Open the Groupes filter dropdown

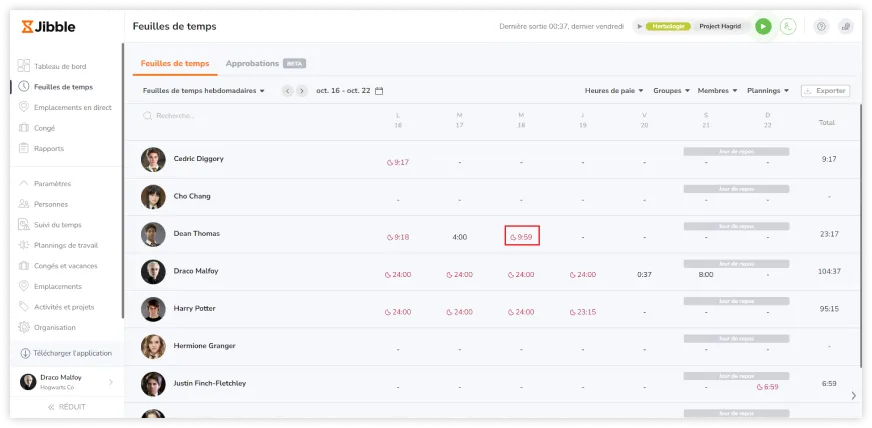(x=671, y=91)
